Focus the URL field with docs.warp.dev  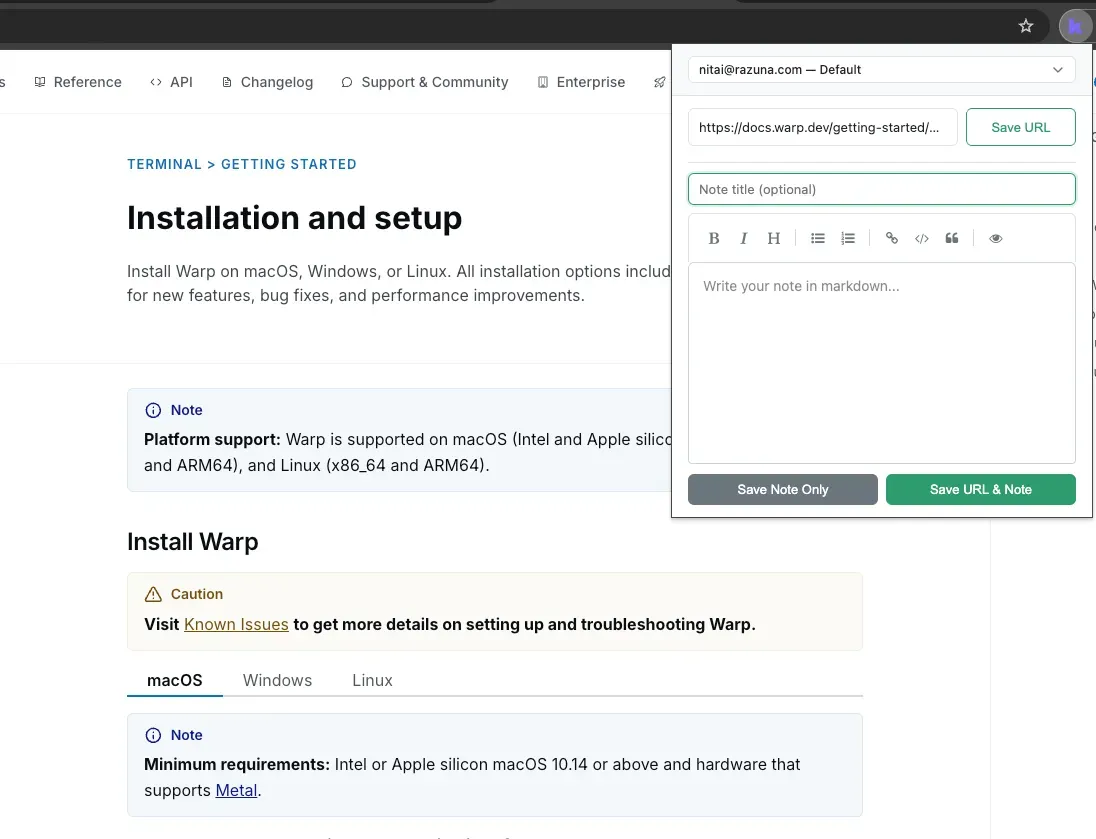pyautogui.click(x=823, y=127)
